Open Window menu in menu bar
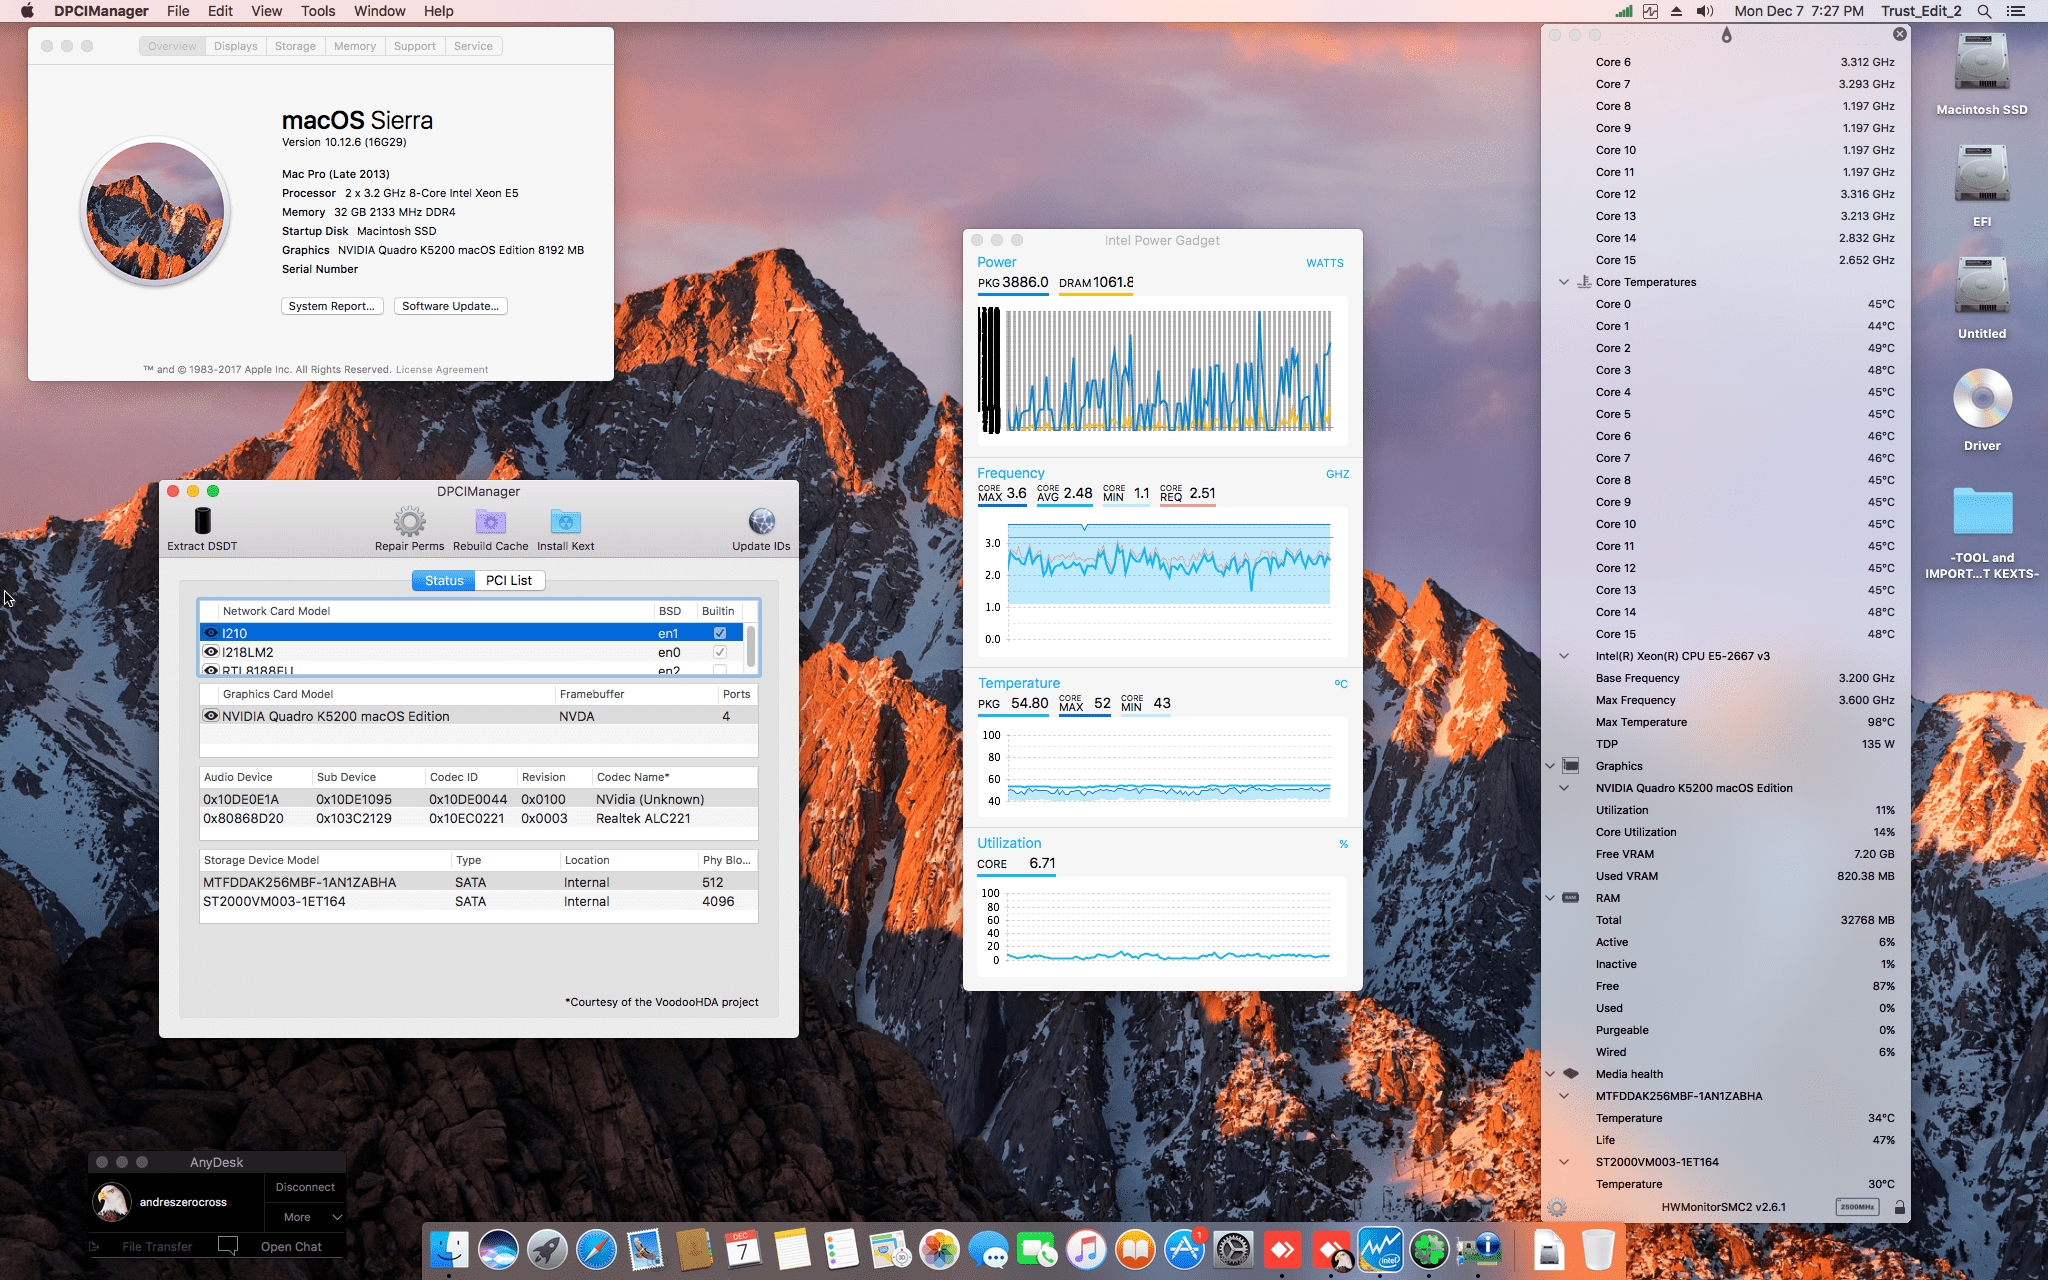The height and width of the screenshot is (1280, 2048). [x=379, y=11]
